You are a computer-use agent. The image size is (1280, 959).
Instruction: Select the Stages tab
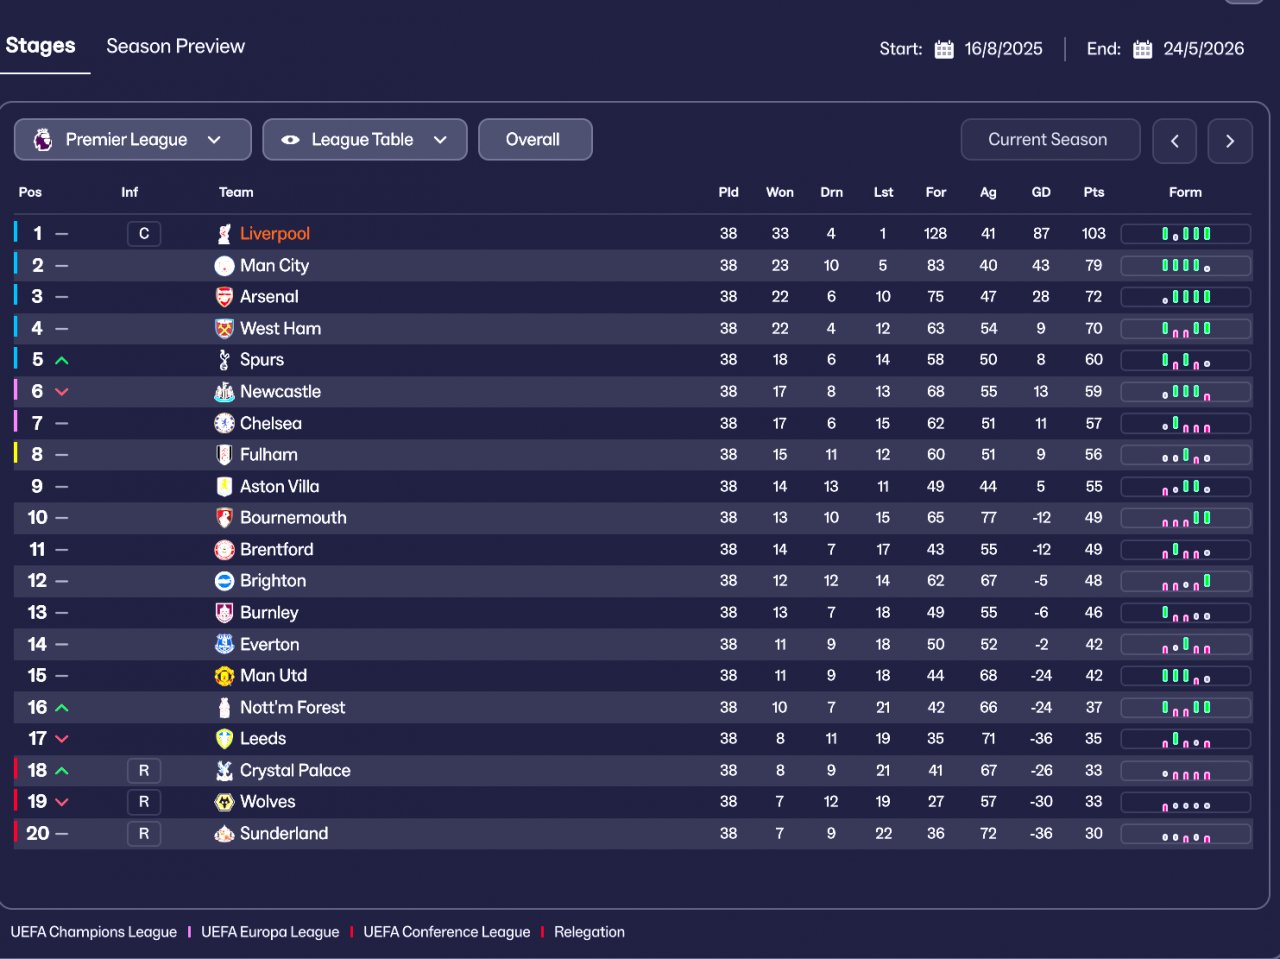coord(40,46)
